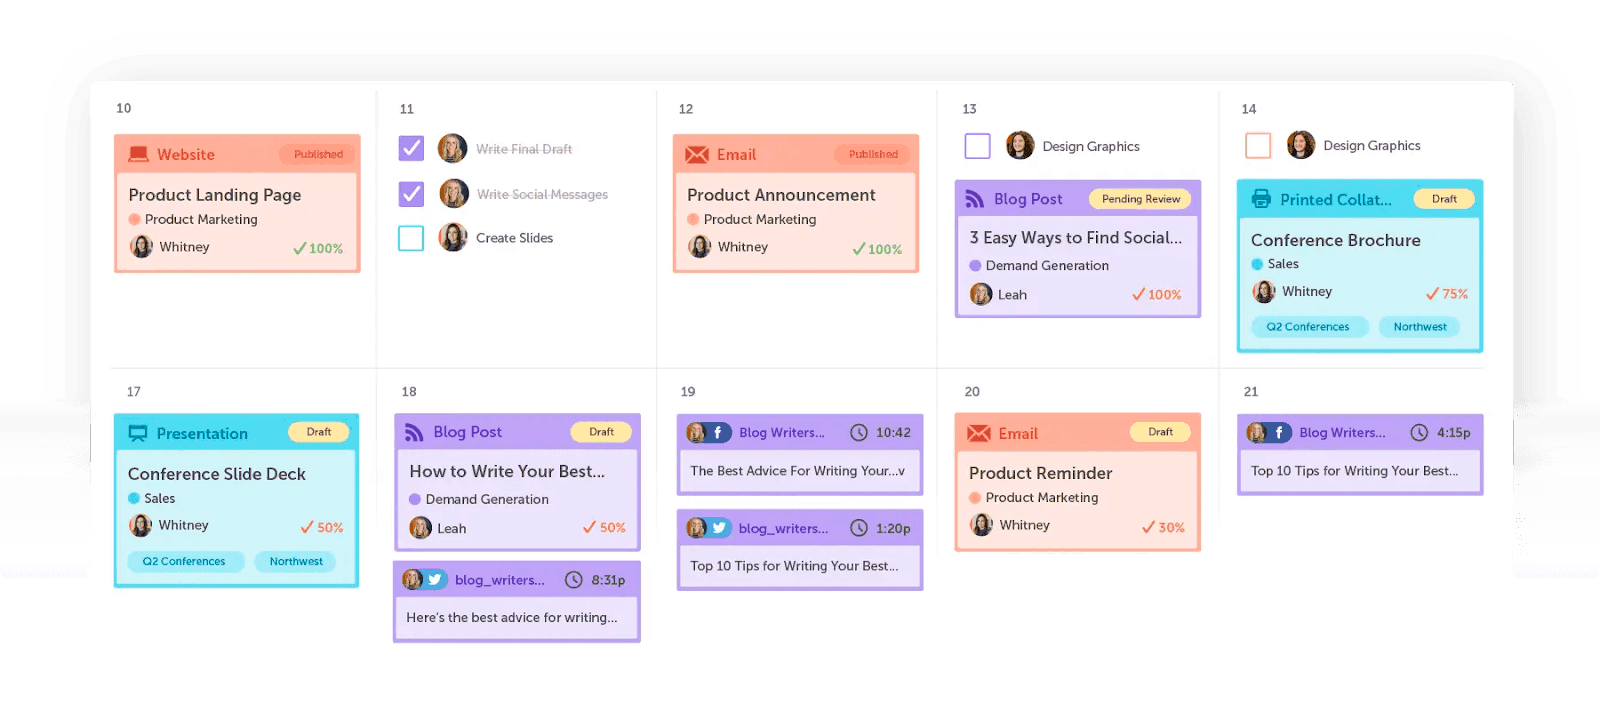Click the RSS icon on 3 Easy Ways card

click(974, 199)
